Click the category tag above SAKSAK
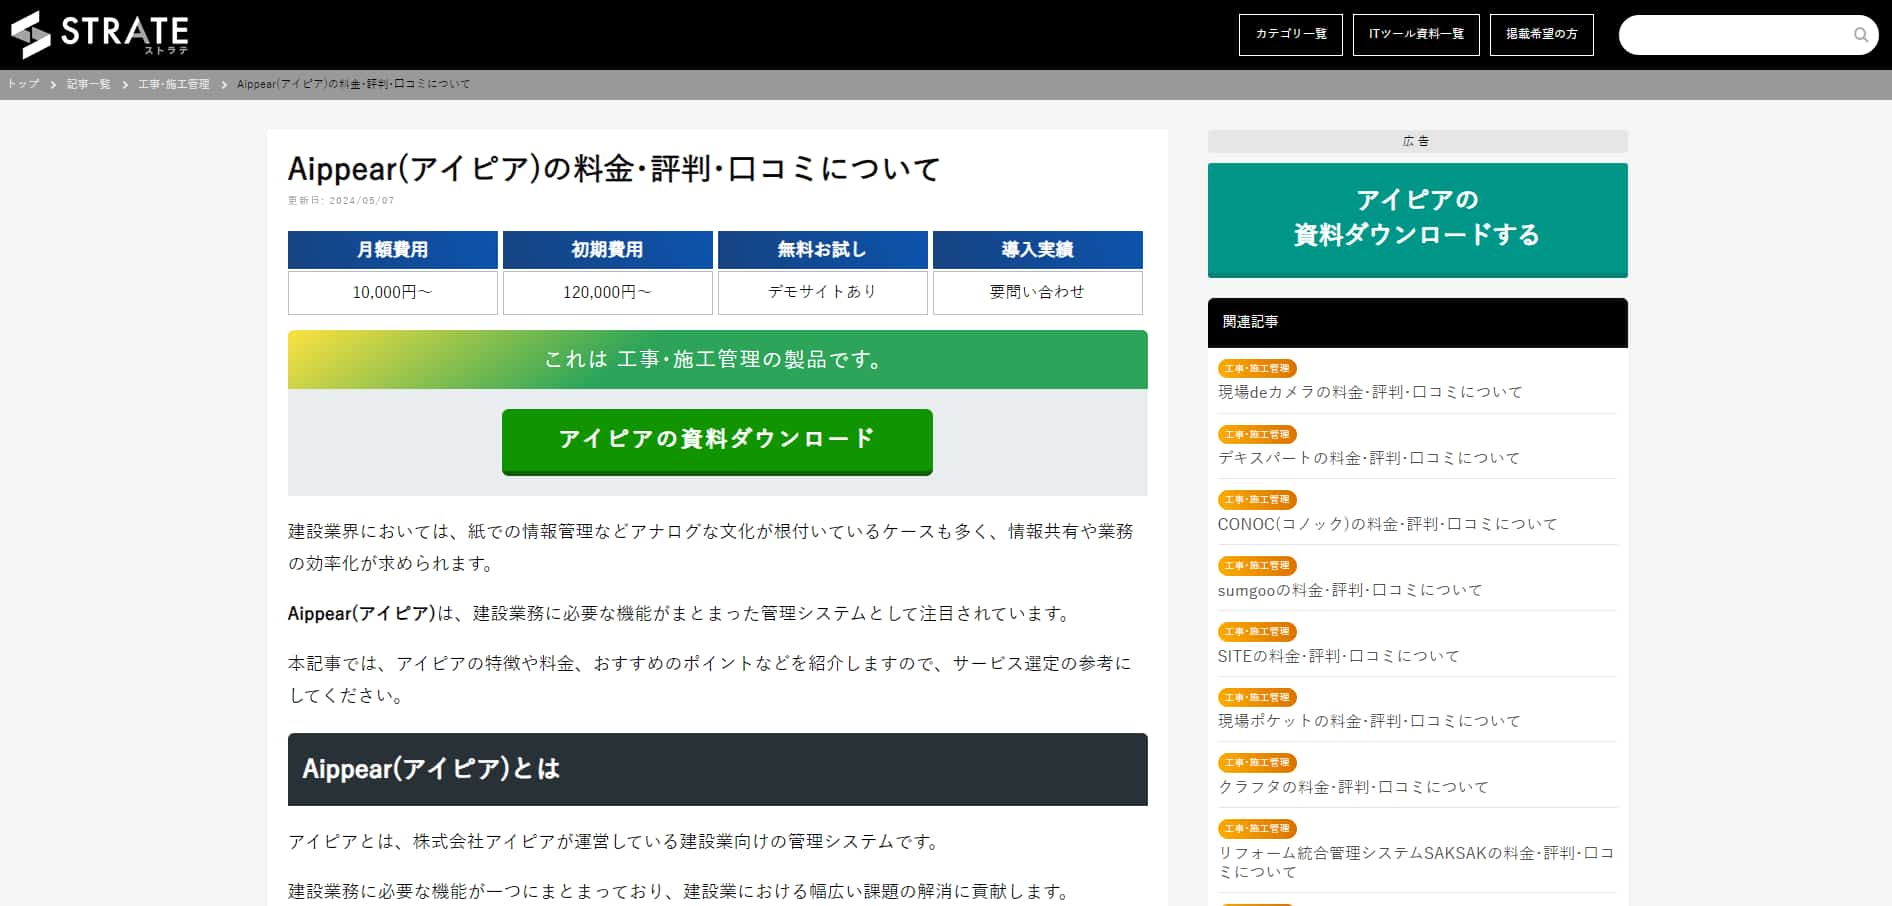Image resolution: width=1892 pixels, height=906 pixels. [x=1257, y=828]
